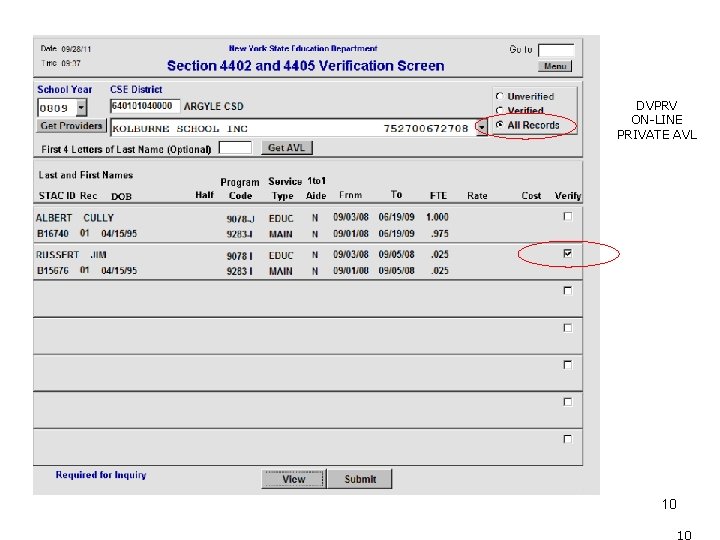Click STAC ID B15676
720x540 pixels.
[52, 270]
